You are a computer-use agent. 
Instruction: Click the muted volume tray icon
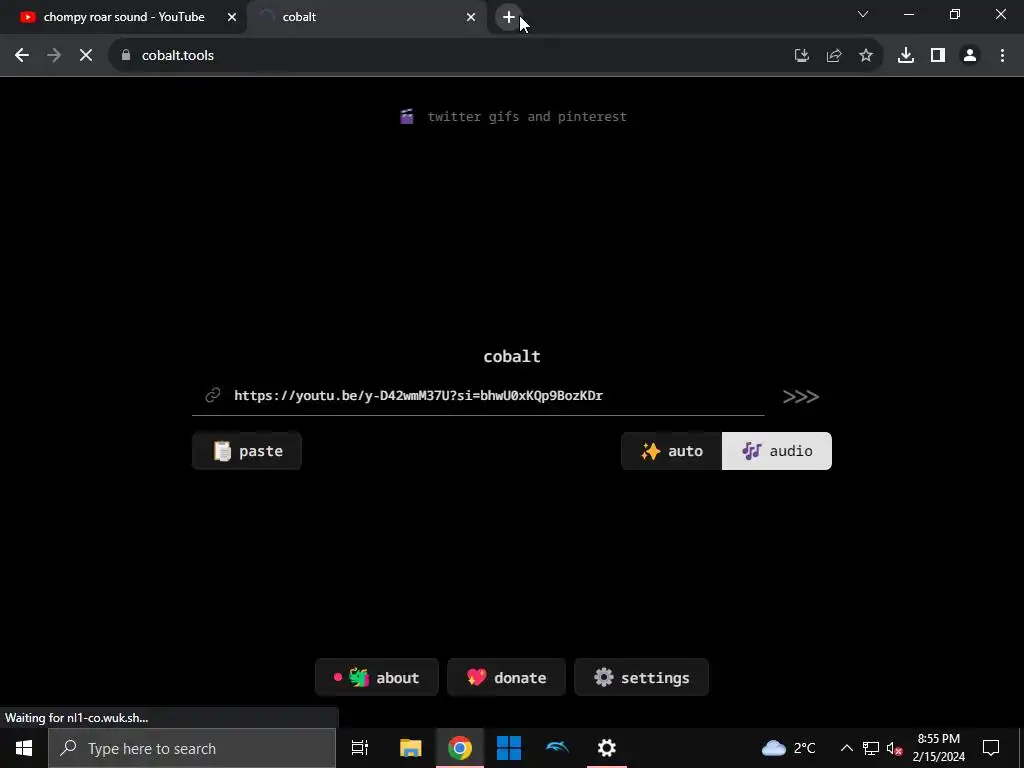(x=895, y=748)
